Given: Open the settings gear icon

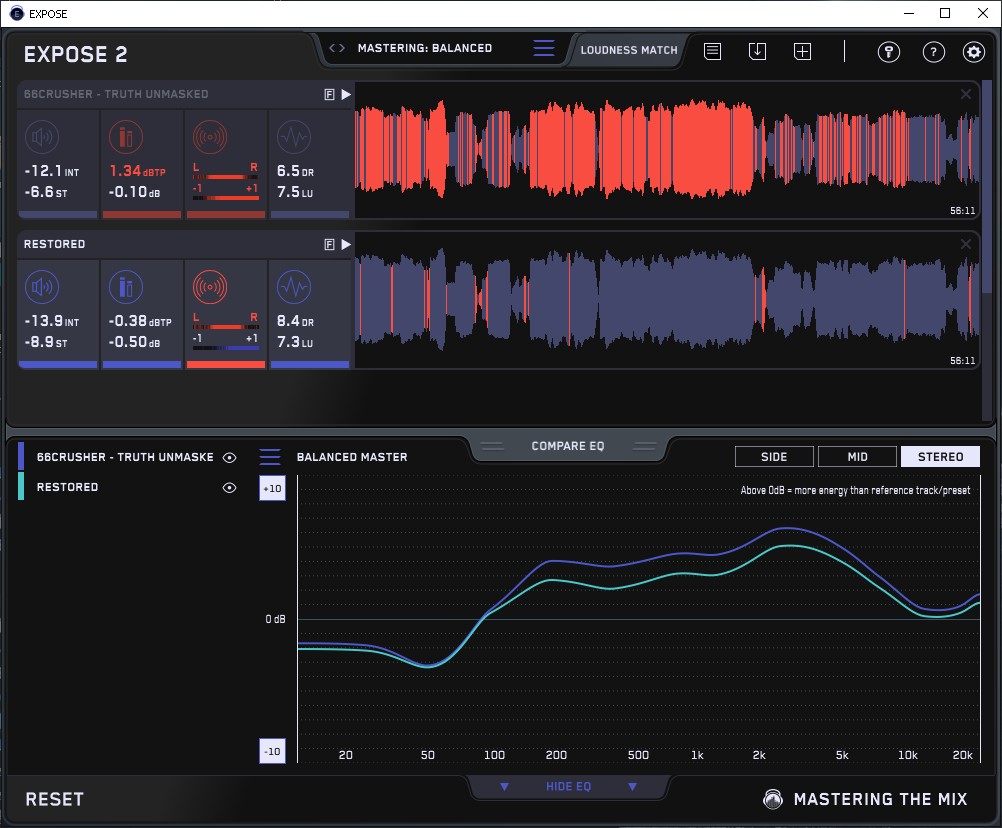Looking at the screenshot, I should click(x=974, y=52).
